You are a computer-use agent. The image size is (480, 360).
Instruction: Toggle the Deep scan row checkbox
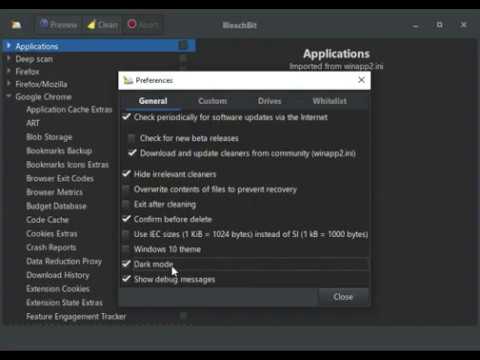[x=183, y=58]
